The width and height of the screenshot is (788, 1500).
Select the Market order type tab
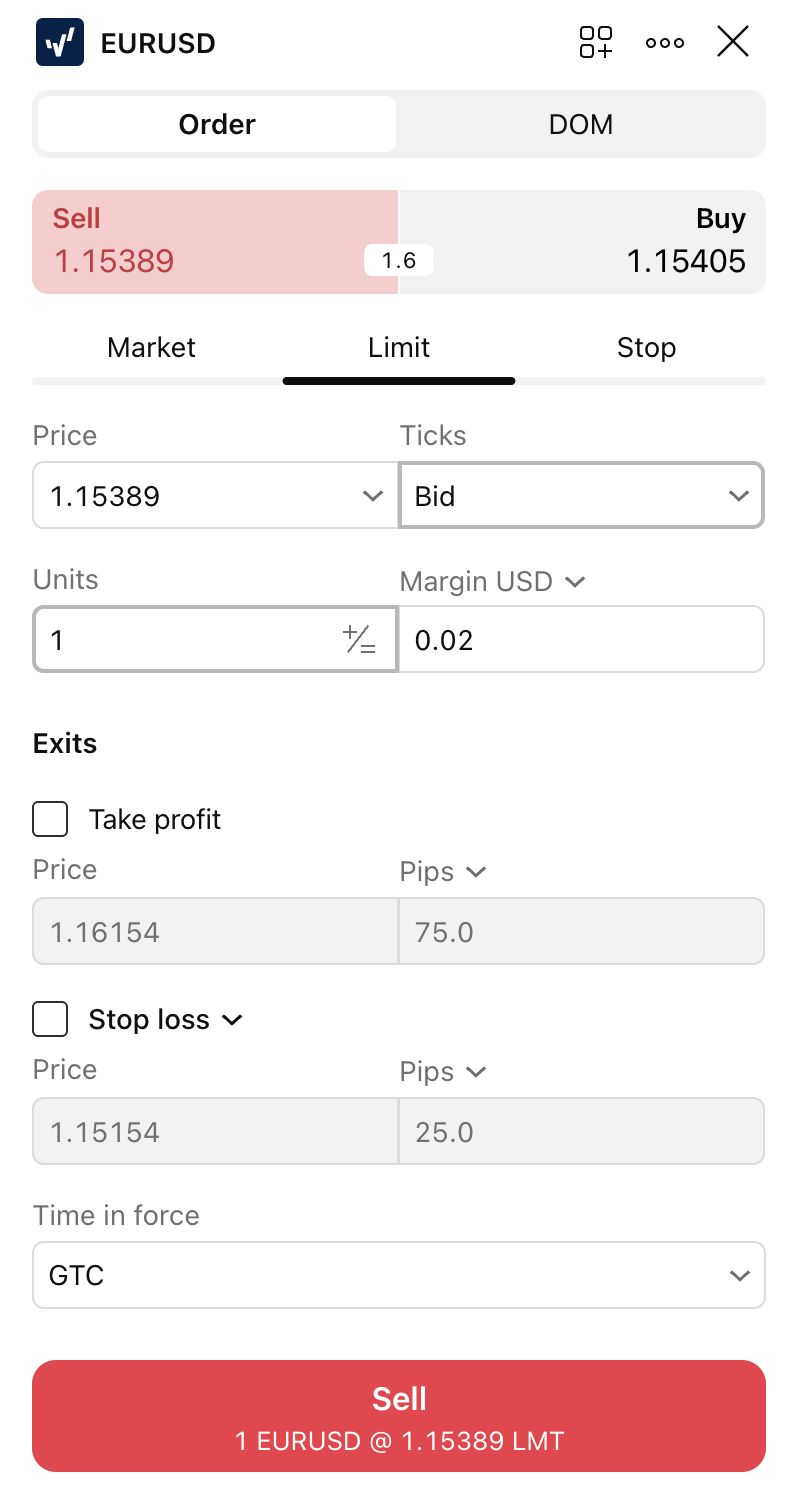pyautogui.click(x=152, y=348)
